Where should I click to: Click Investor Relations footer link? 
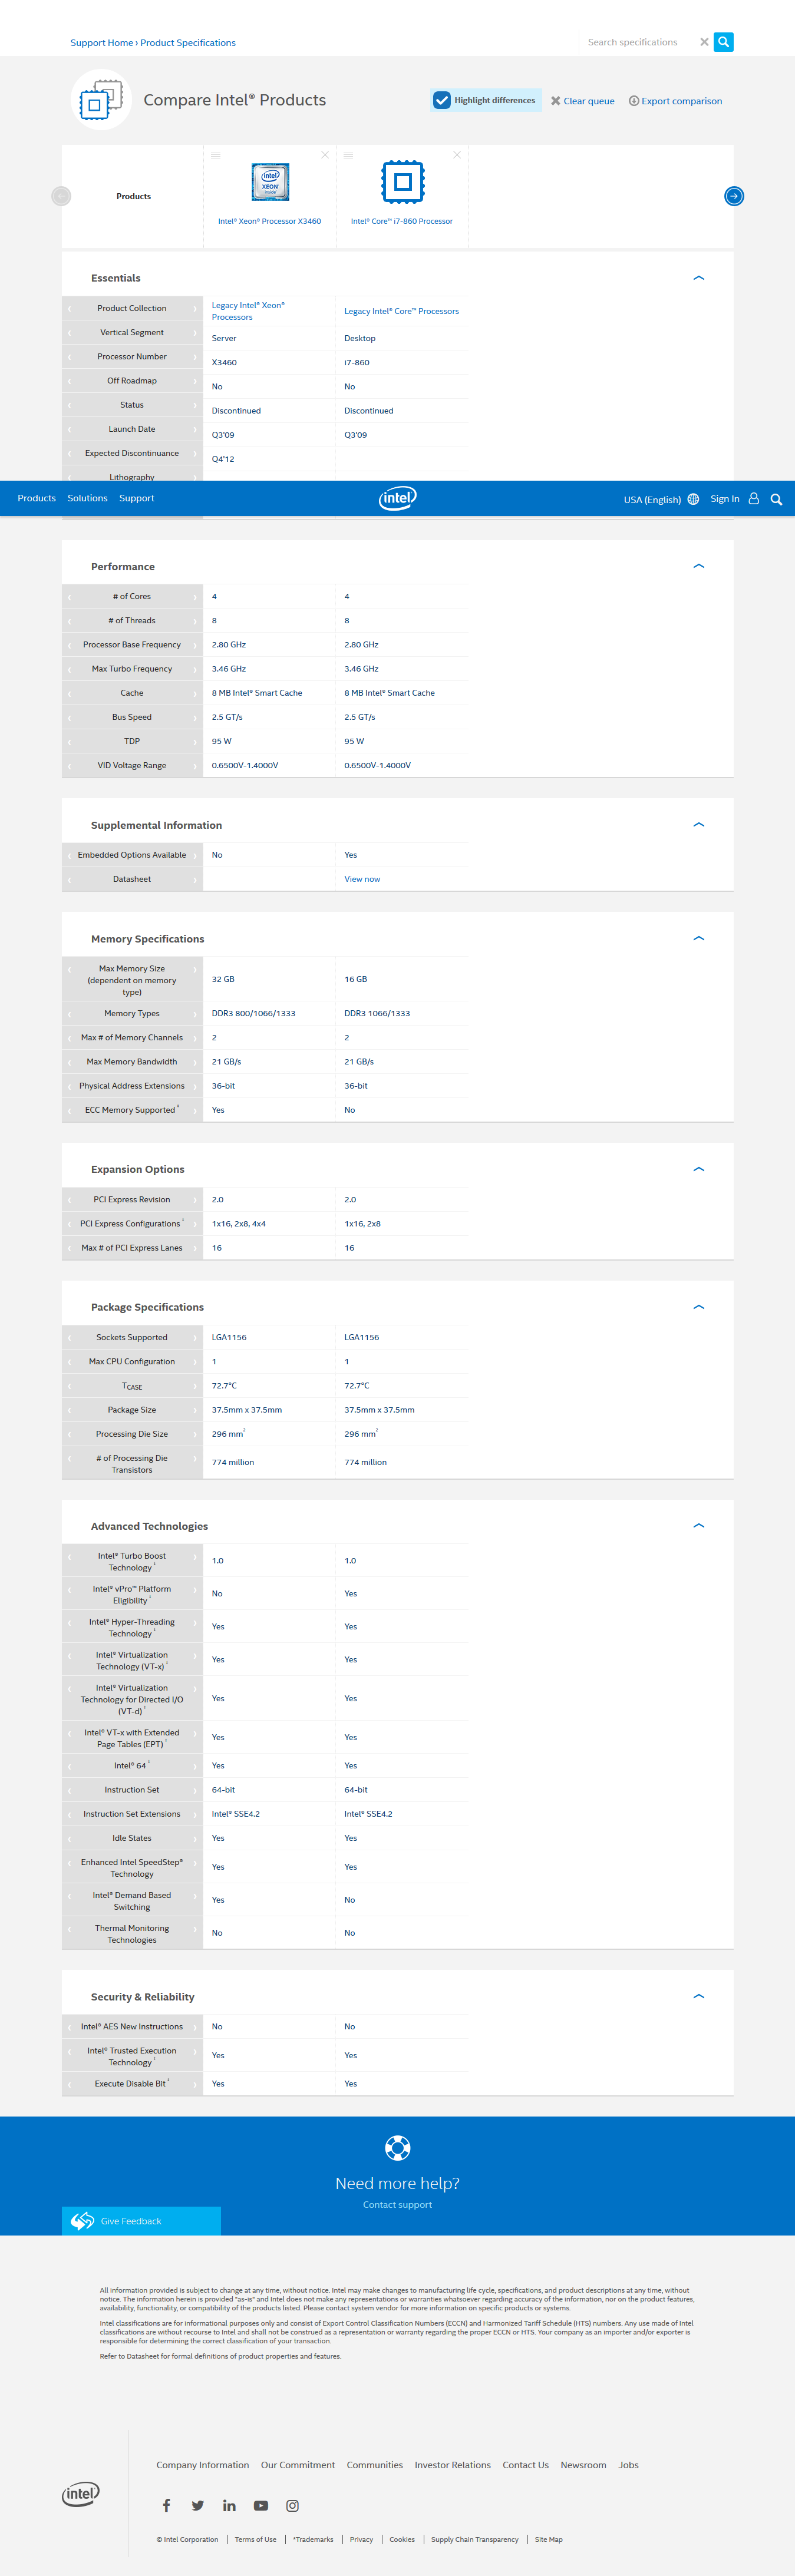click(x=453, y=2465)
